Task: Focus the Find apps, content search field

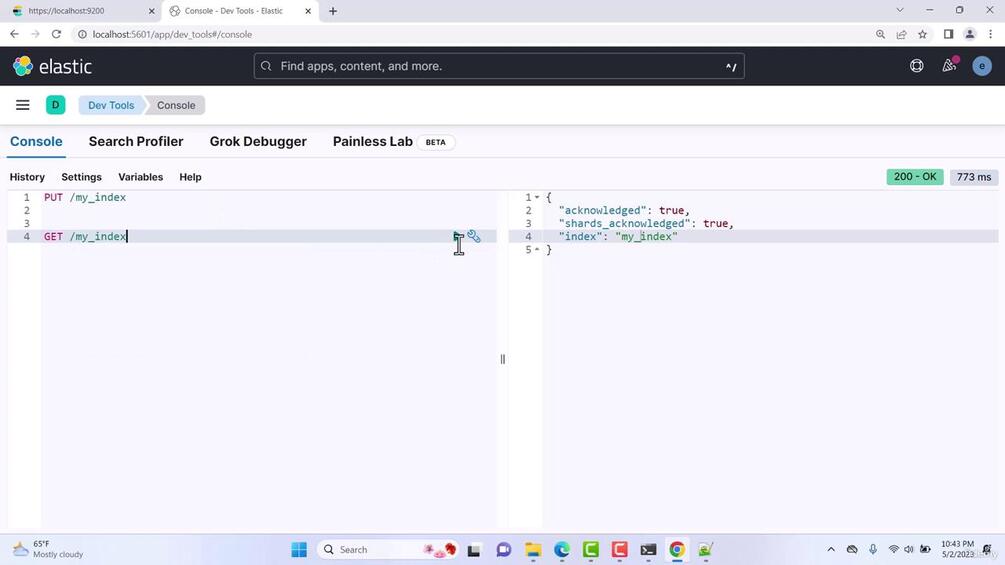Action: point(499,66)
